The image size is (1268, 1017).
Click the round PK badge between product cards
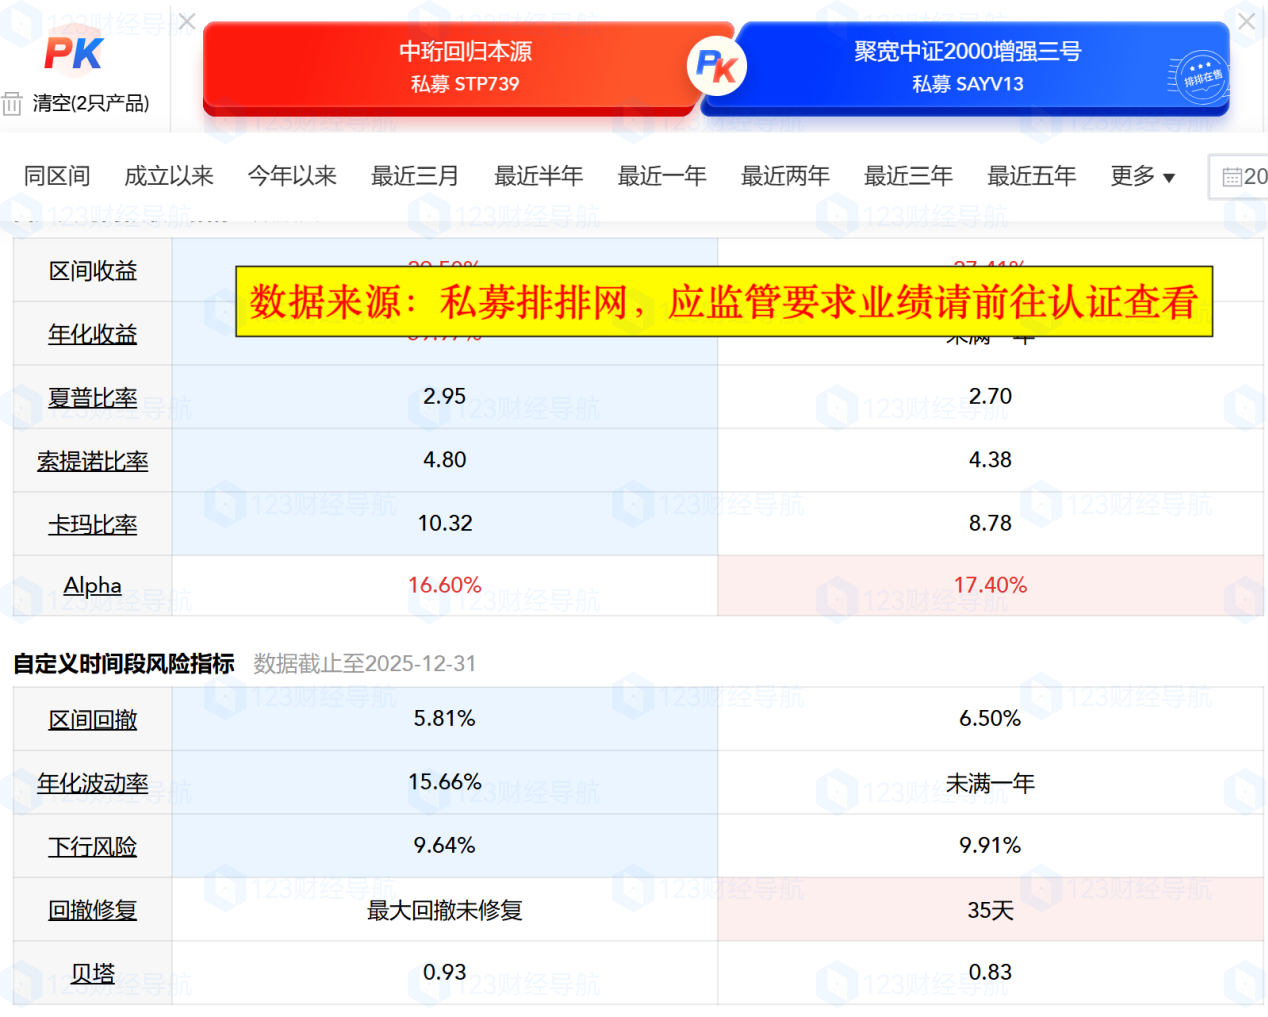[716, 67]
